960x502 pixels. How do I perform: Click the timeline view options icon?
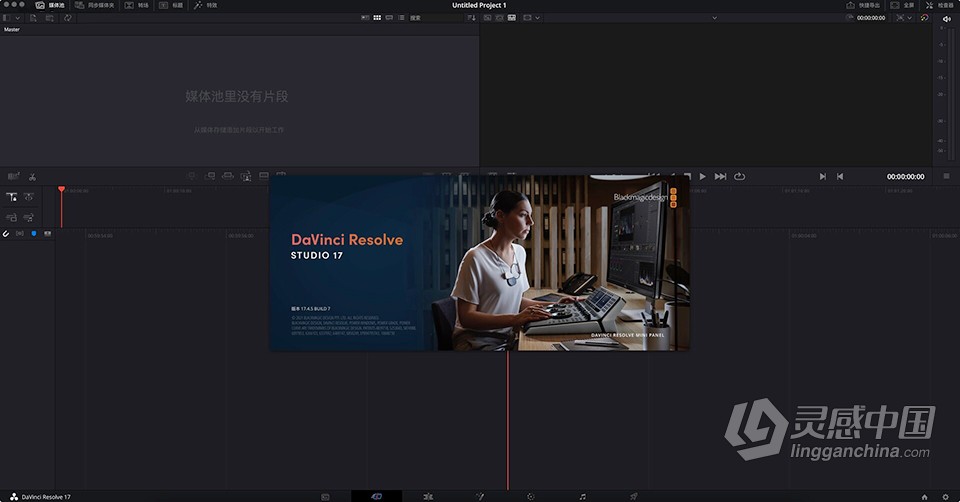point(48,234)
